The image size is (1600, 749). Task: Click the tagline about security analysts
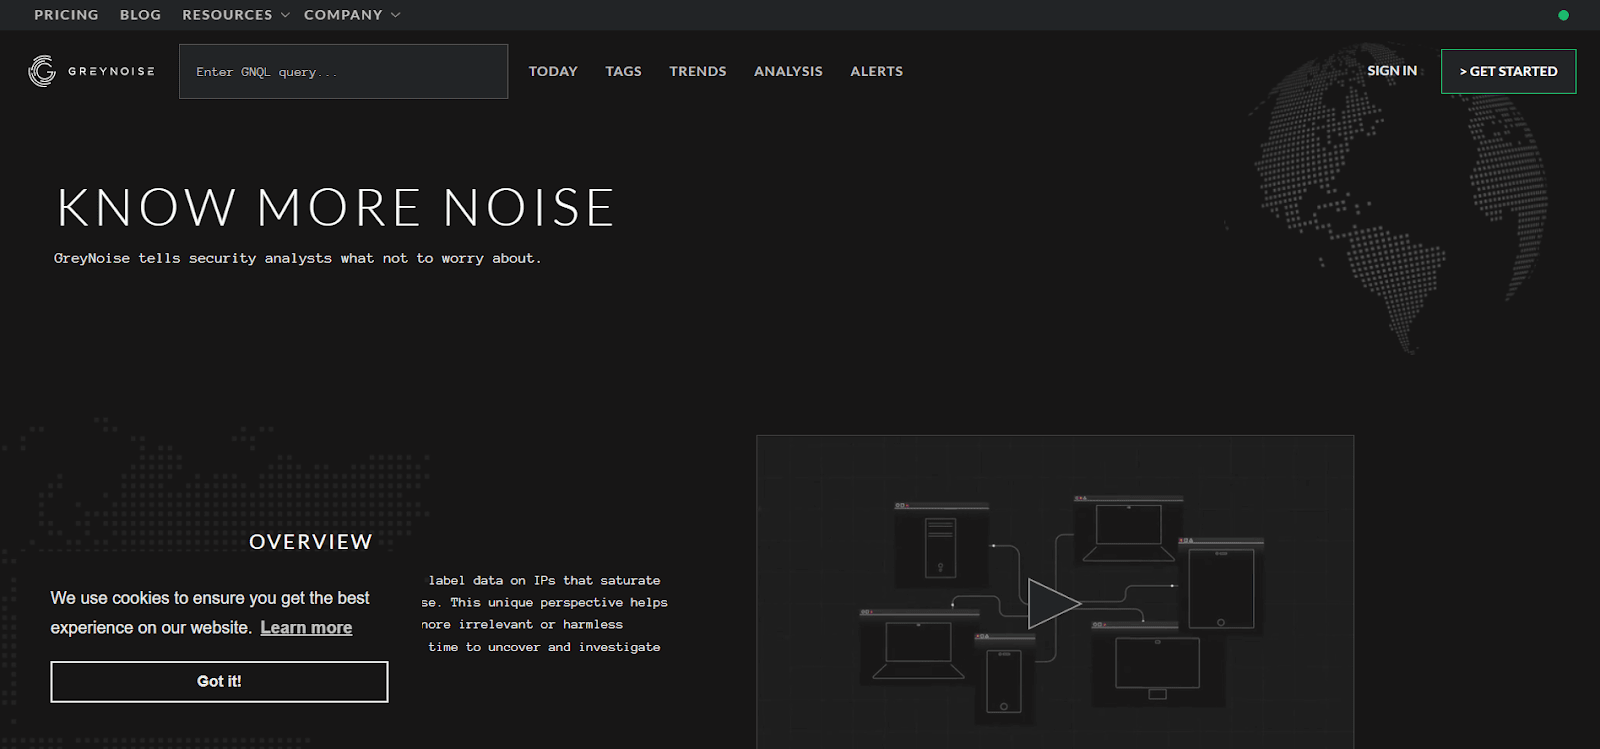pos(297,258)
